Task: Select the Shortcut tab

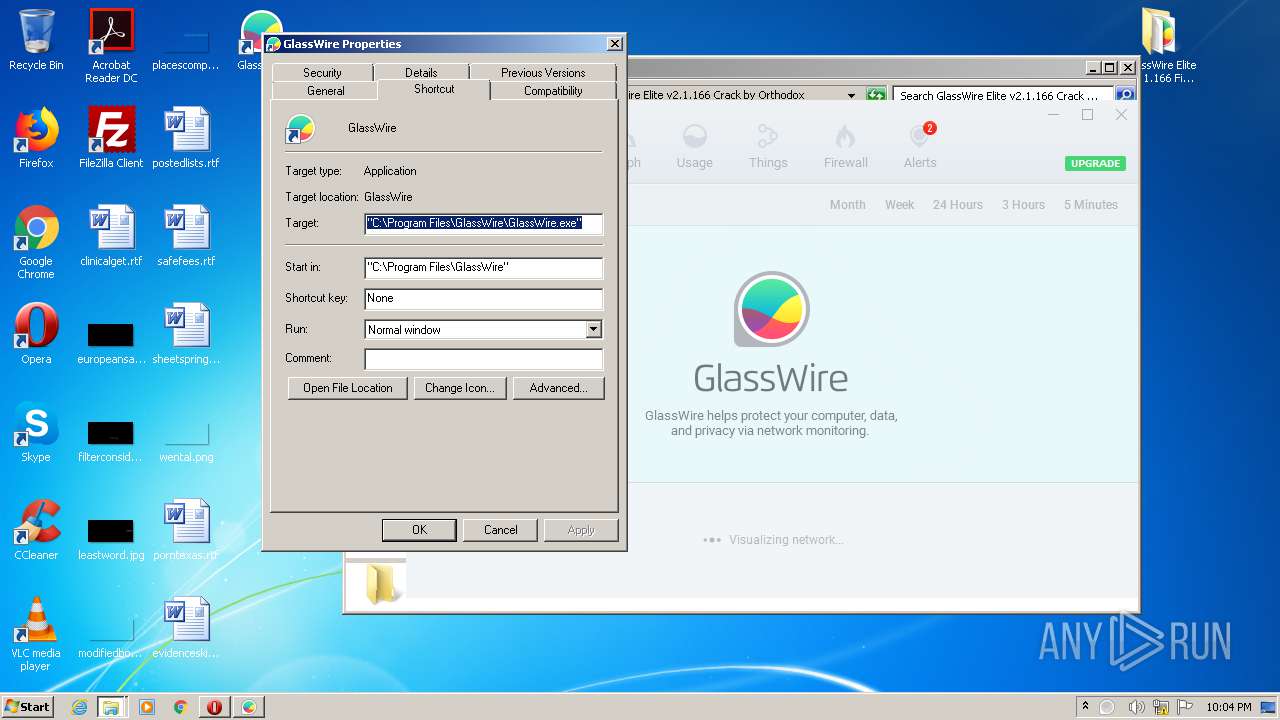Action: (x=434, y=89)
